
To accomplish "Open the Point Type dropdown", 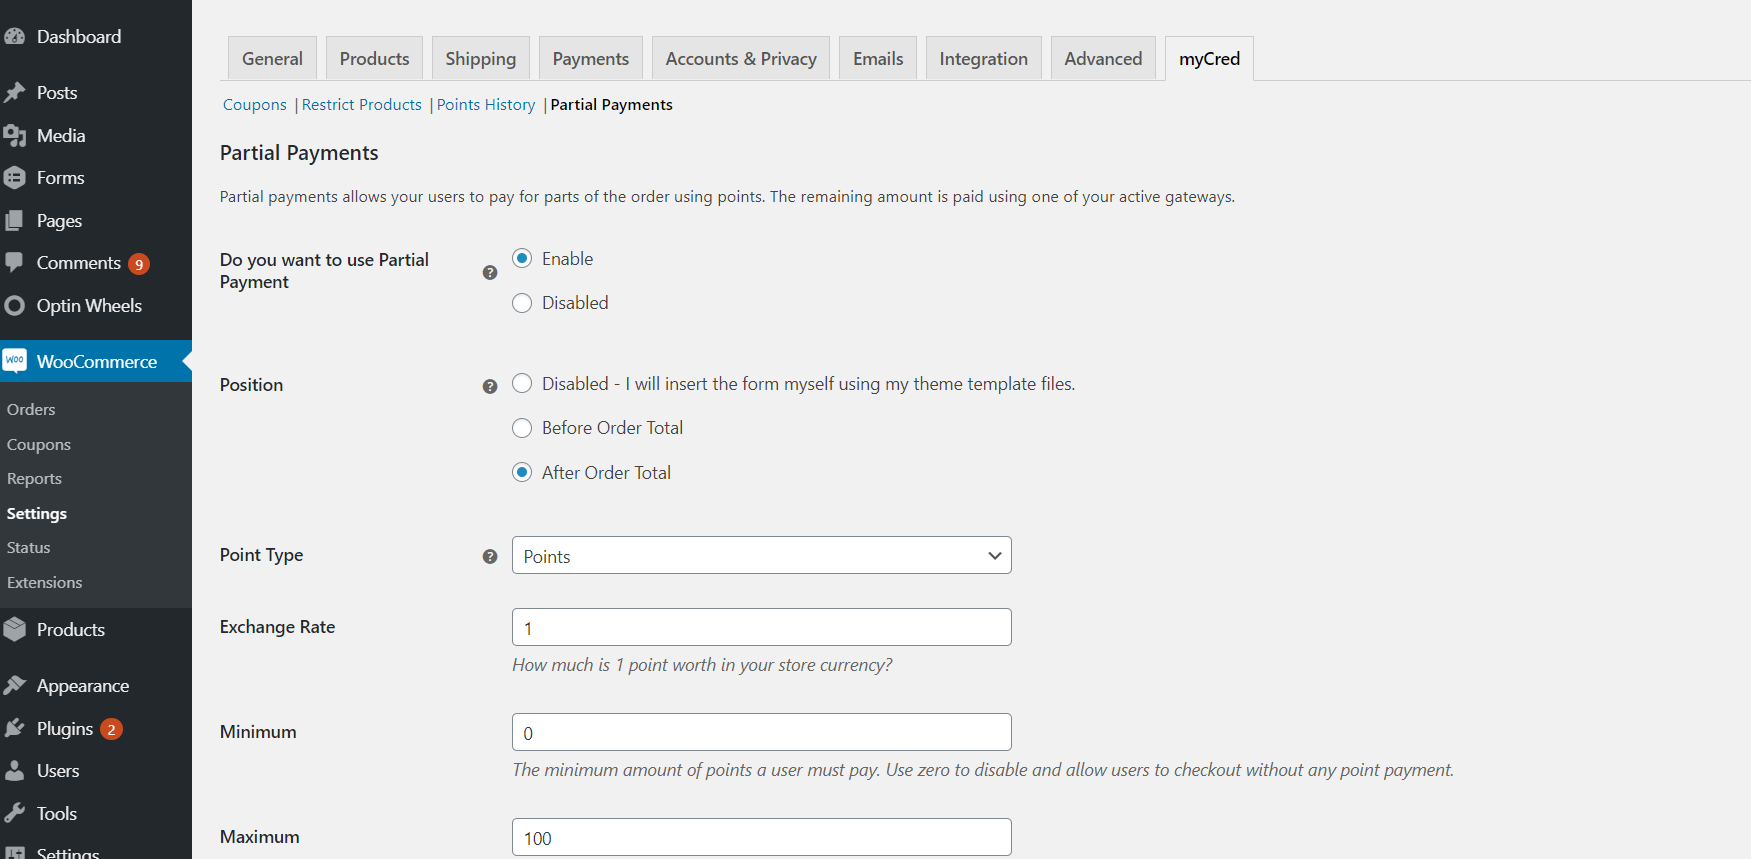I will tap(762, 555).
